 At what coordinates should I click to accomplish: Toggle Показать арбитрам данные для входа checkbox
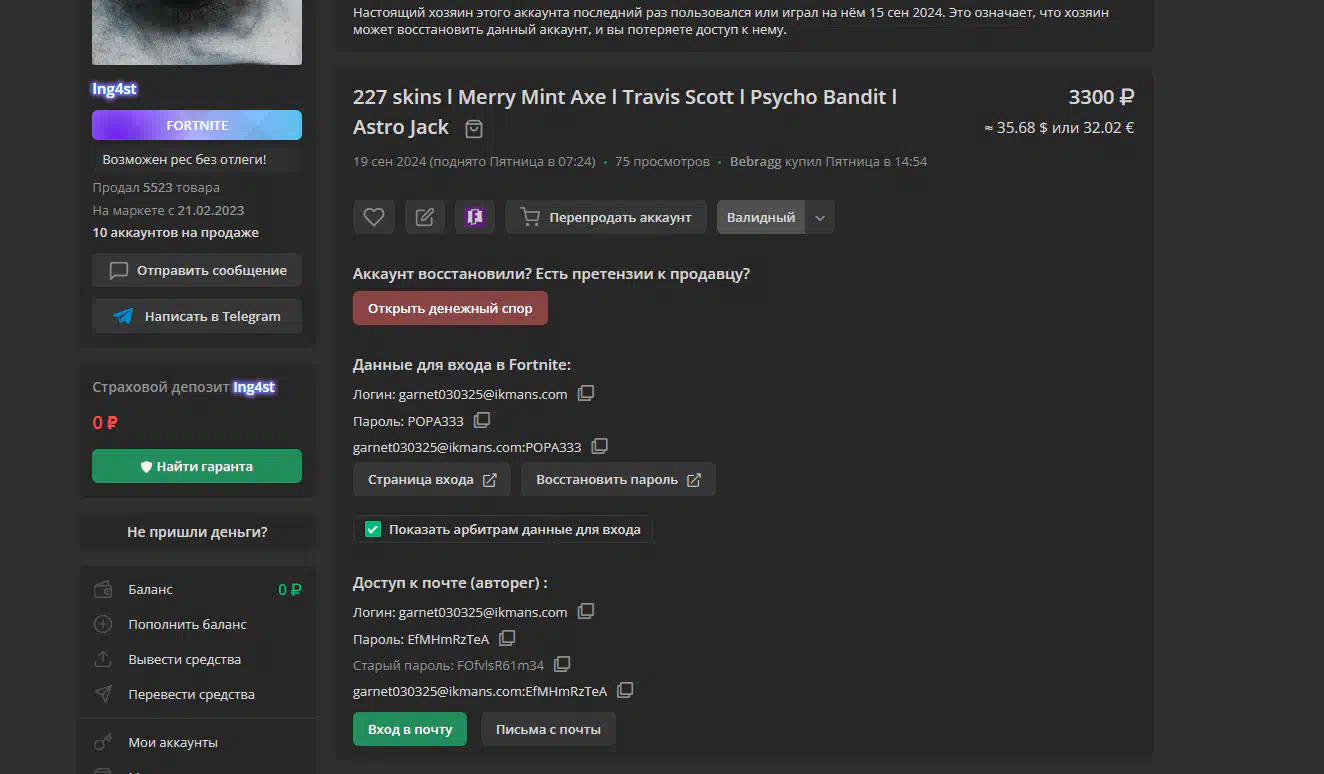click(373, 529)
